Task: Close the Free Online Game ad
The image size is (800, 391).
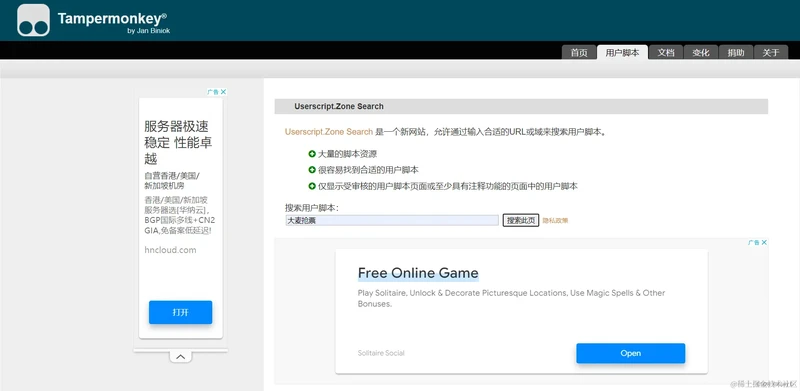Action: point(764,242)
